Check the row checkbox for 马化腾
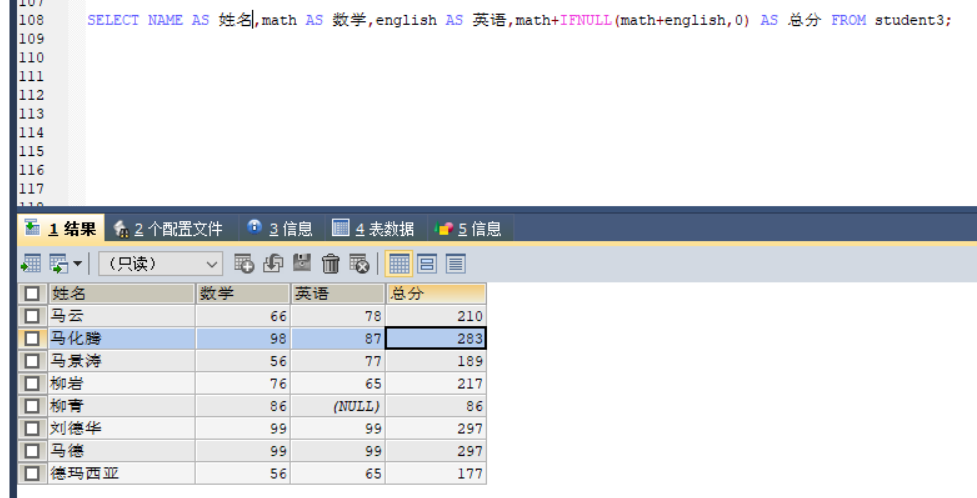Viewport: 977px width, 498px height. click(32, 338)
